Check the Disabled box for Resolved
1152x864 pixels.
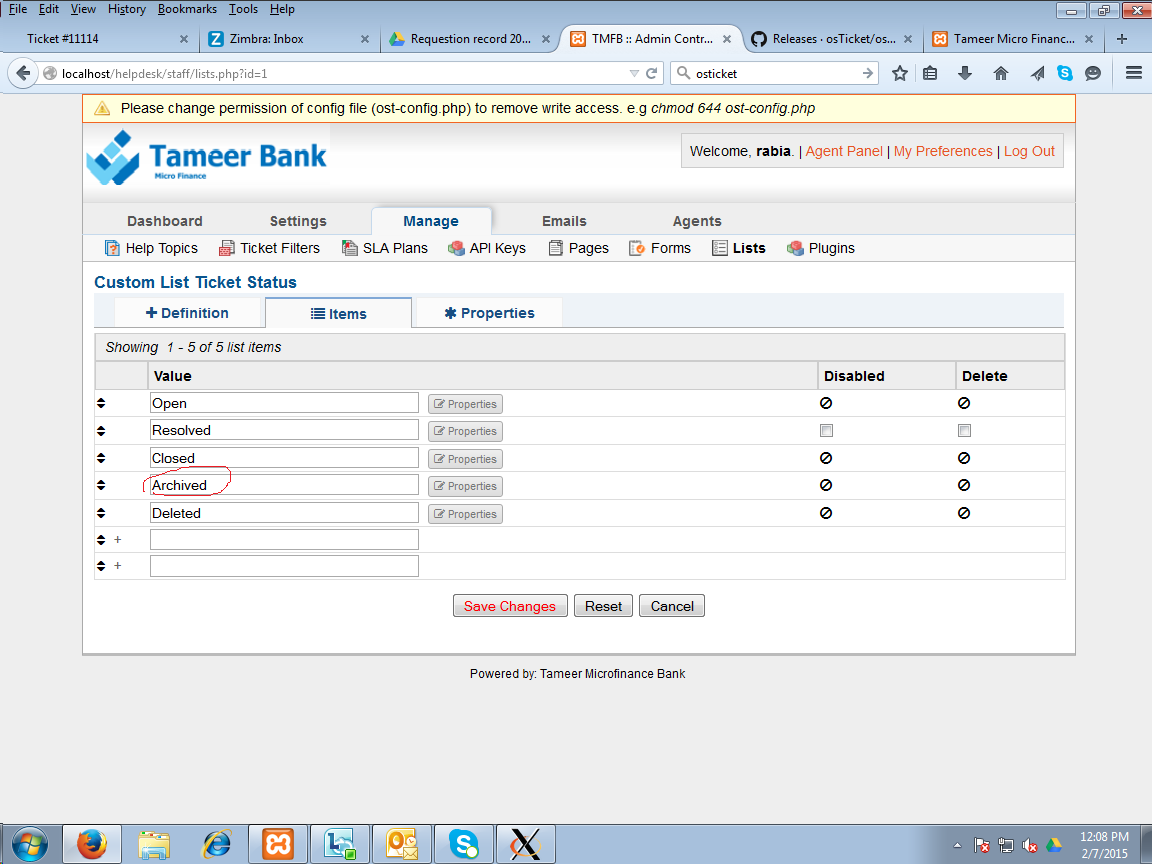coord(826,431)
